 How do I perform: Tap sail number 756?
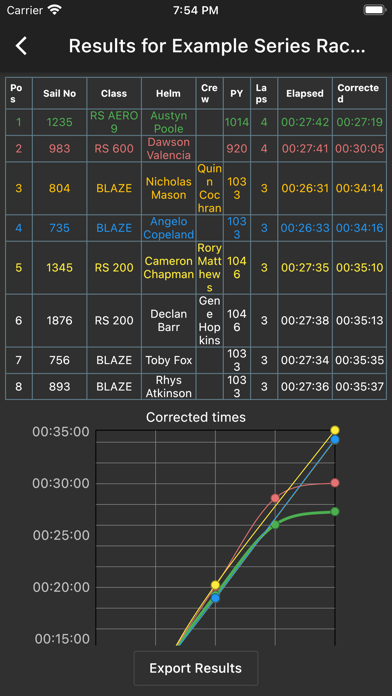coord(59,360)
